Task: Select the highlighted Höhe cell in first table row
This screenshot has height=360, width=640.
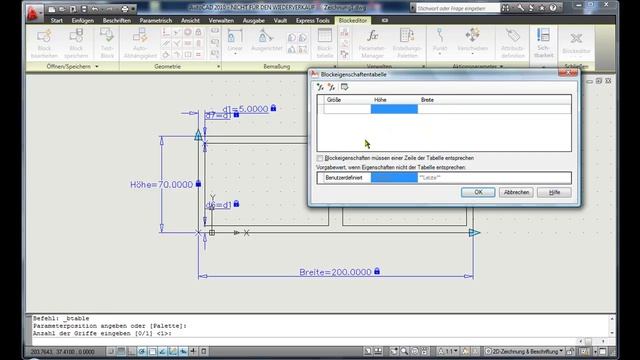Action: pos(394,109)
